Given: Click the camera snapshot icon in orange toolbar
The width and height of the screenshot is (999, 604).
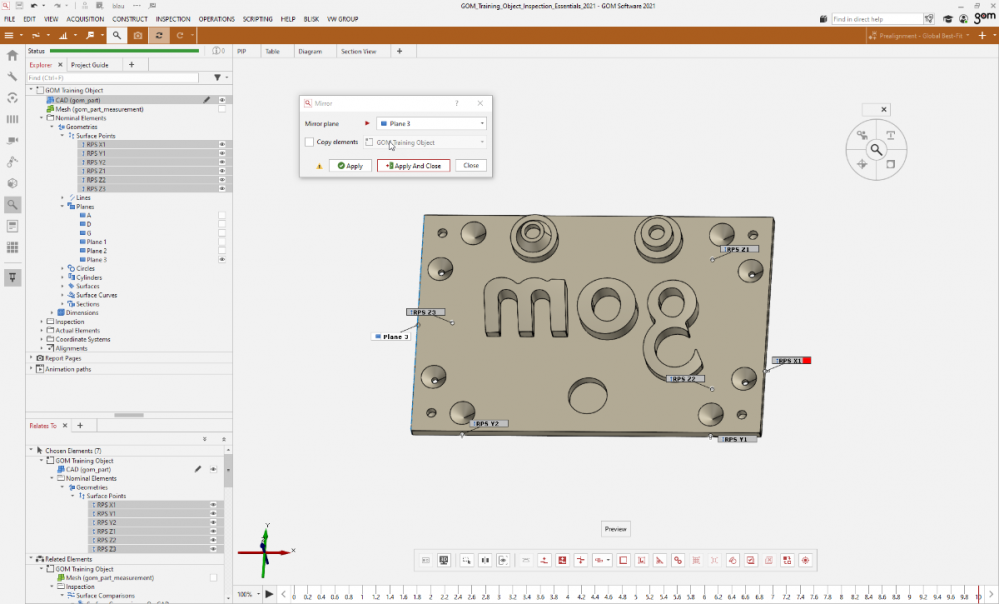Looking at the screenshot, I should coord(138,35).
